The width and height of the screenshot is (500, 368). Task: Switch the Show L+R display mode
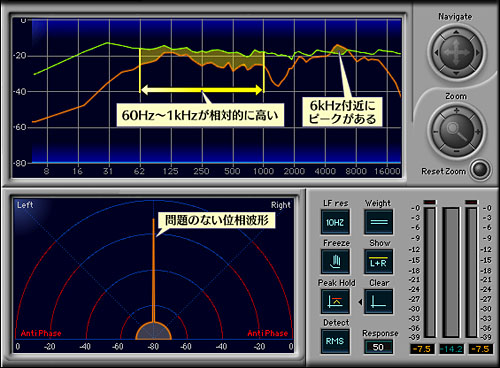tap(379, 262)
